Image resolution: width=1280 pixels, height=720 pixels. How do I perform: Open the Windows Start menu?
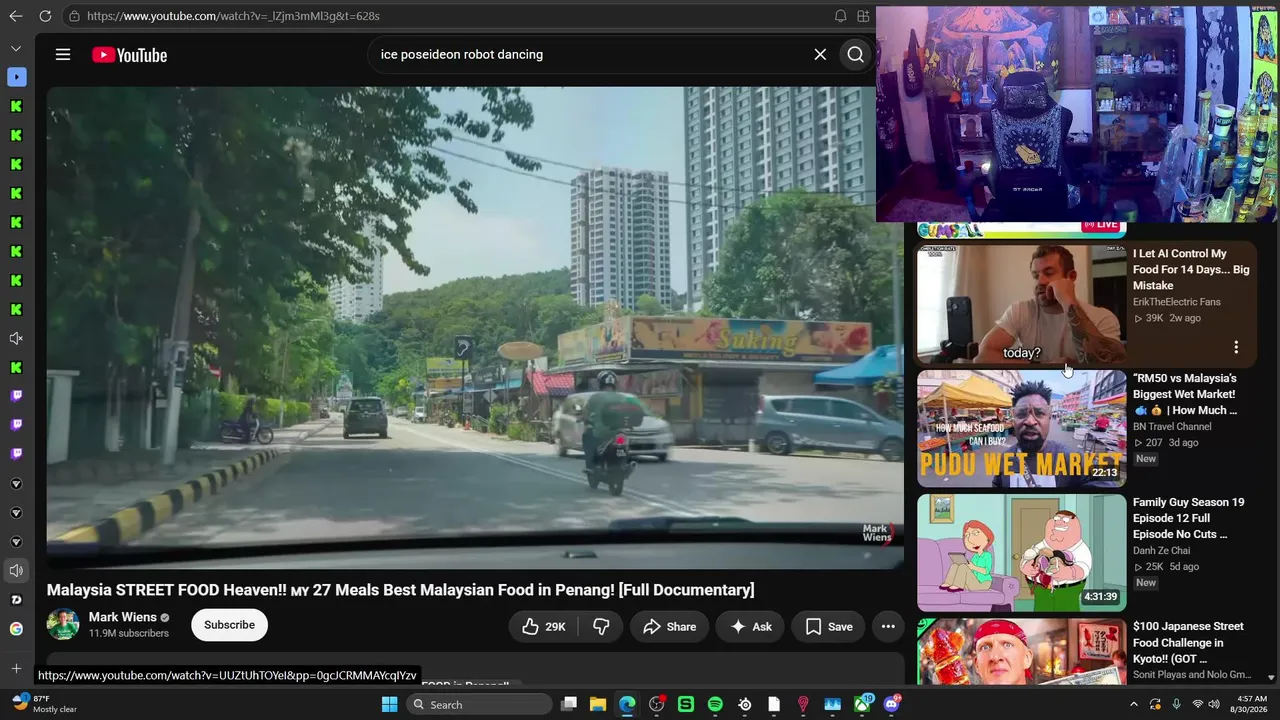pos(389,705)
